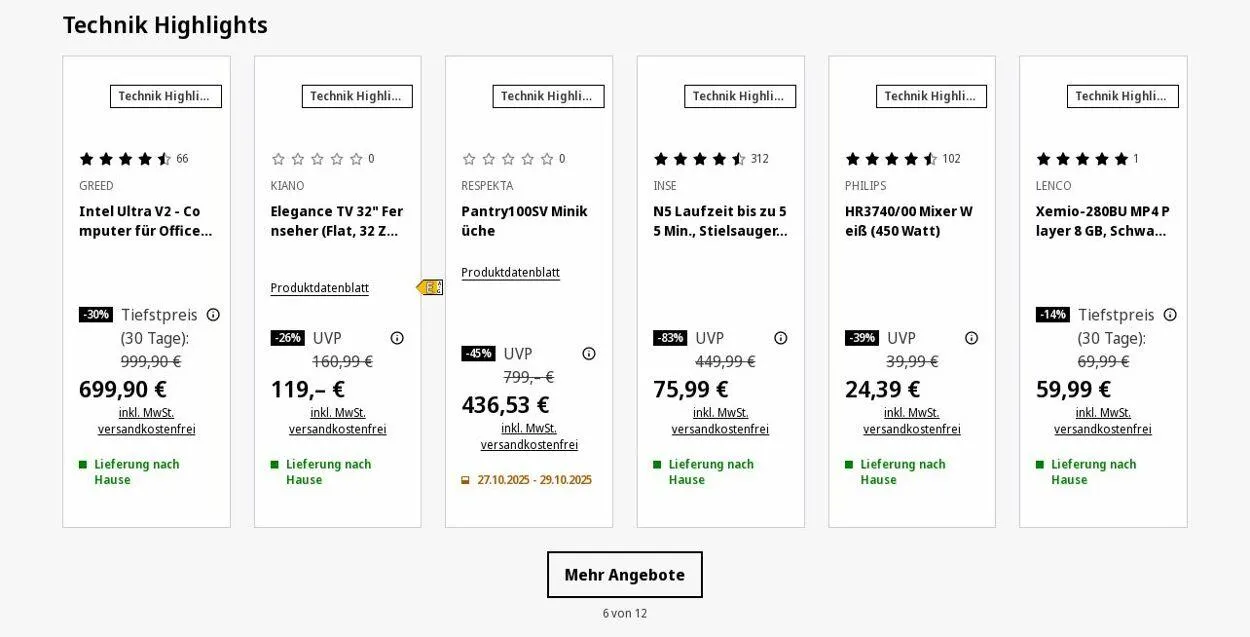Screen dimensions: 1250x637
Task: Click Technik Highlights tag on the Philips card
Action: point(931,96)
